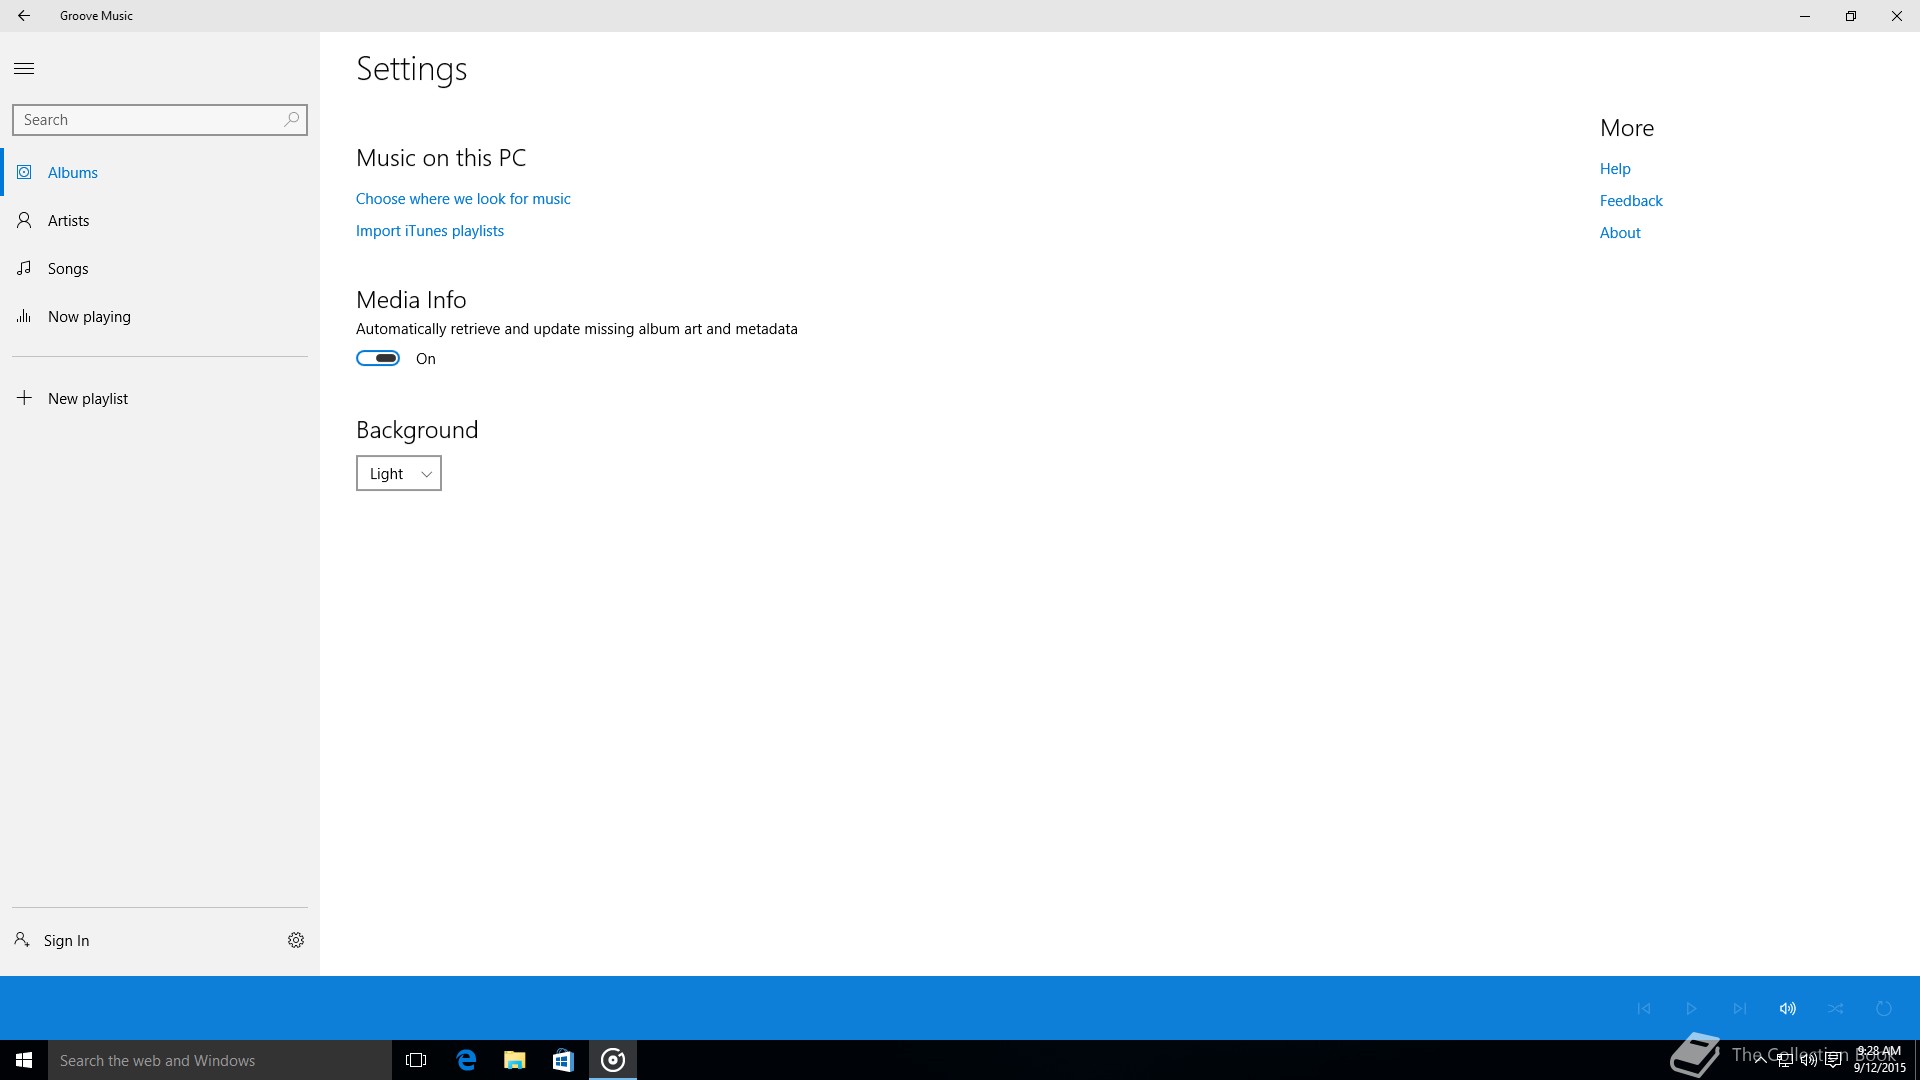1920x1080 pixels.
Task: Open the volume control
Action: [1787, 1008]
